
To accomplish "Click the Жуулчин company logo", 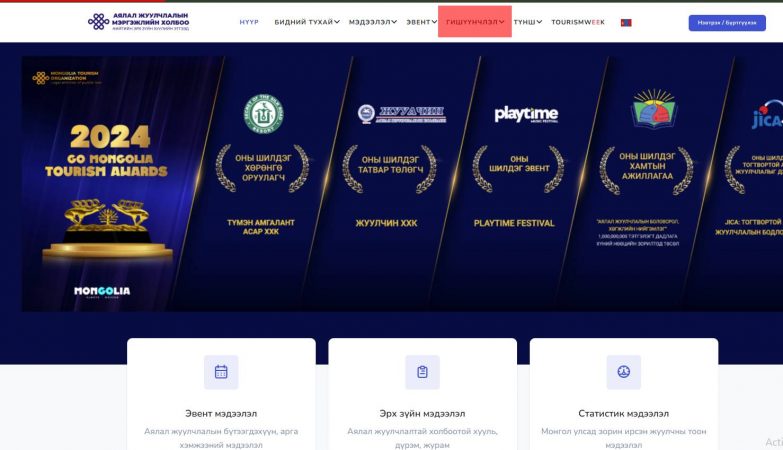I will coord(402,114).
